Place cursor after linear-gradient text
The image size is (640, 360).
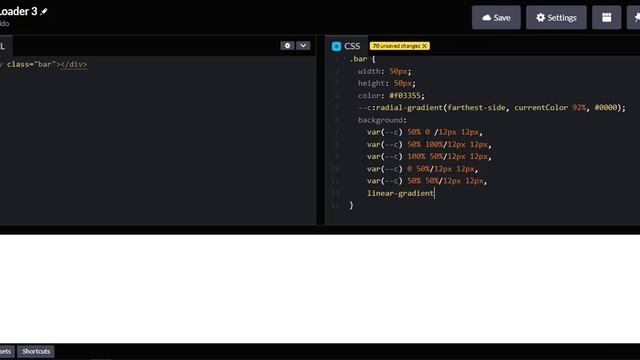pos(434,193)
